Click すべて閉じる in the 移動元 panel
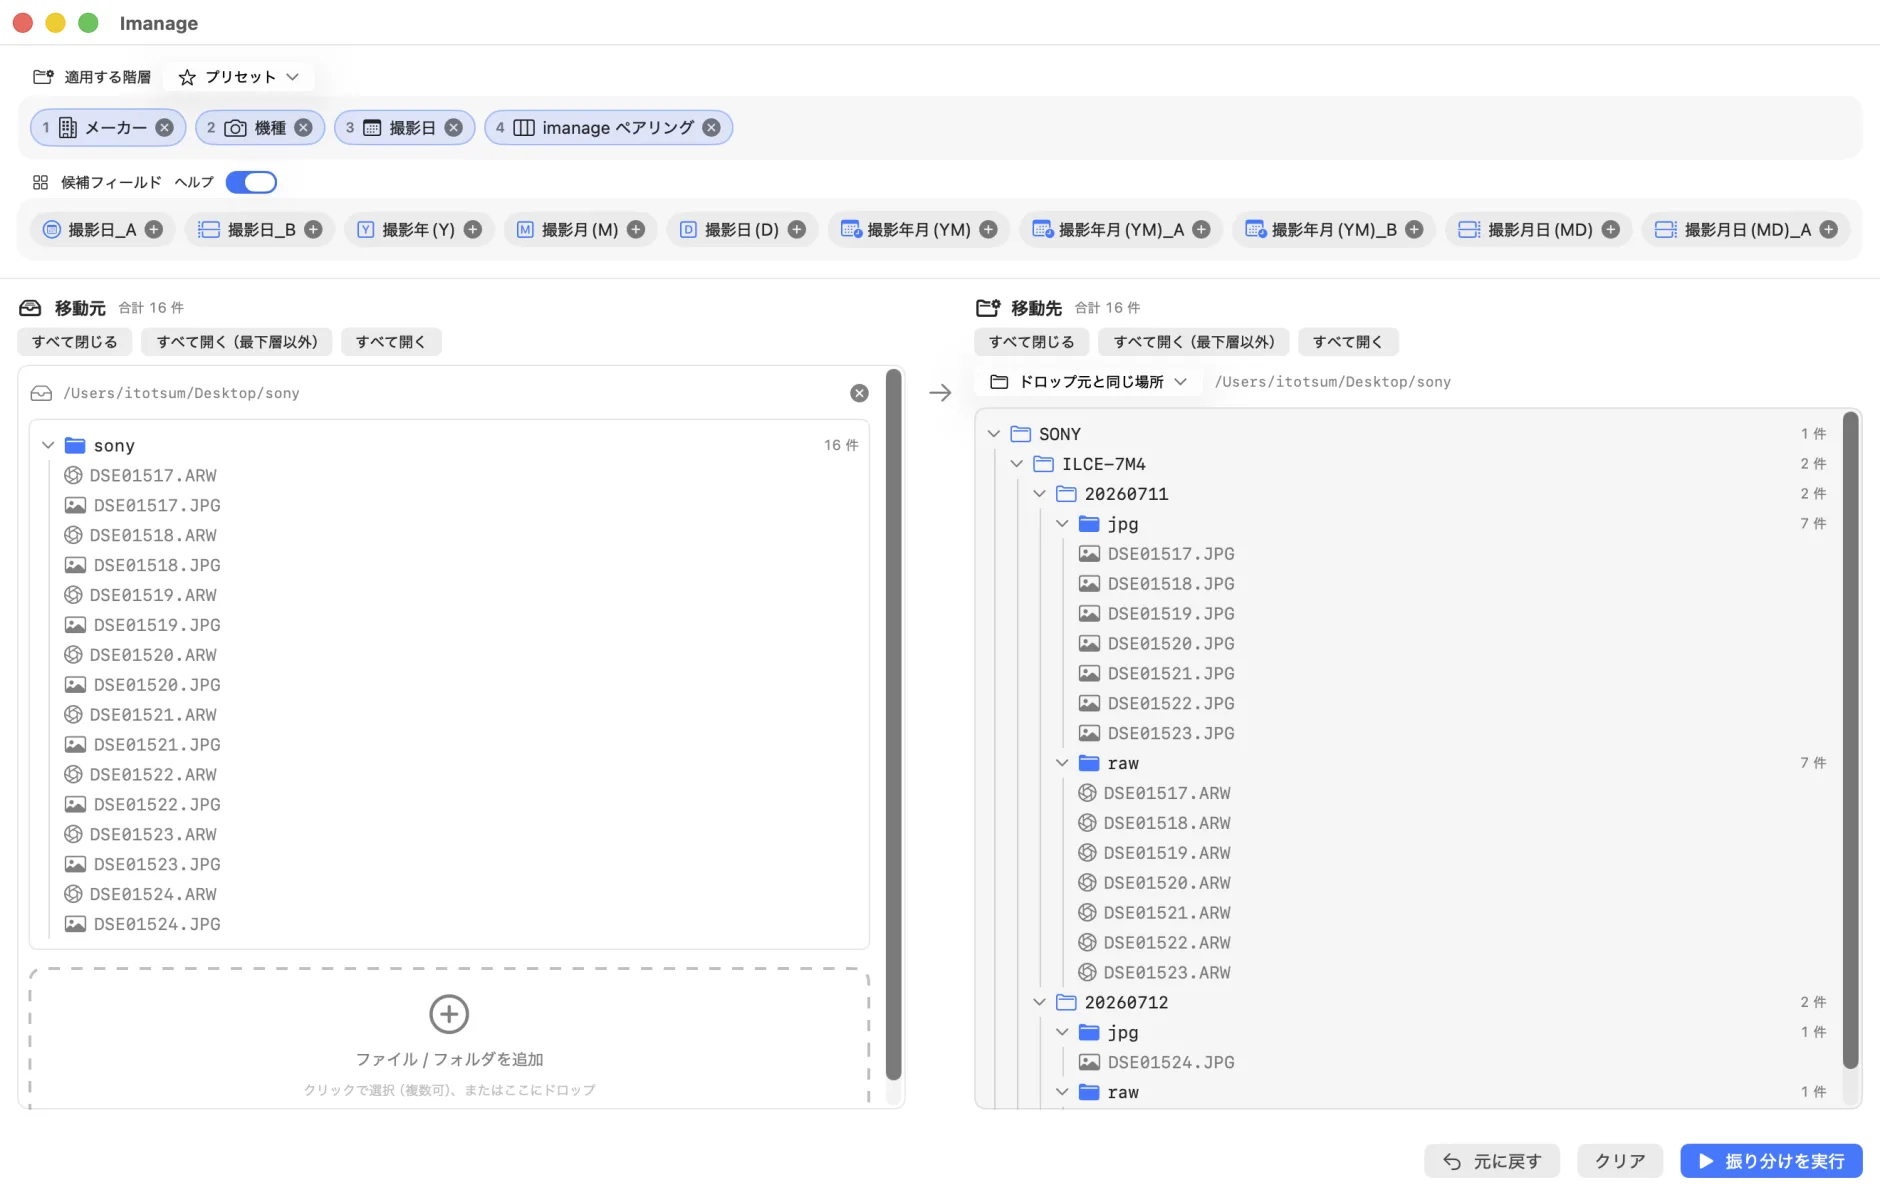 pos(75,342)
